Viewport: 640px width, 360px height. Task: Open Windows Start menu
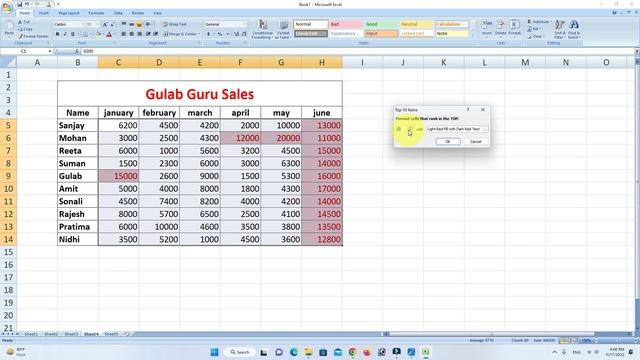coord(214,352)
